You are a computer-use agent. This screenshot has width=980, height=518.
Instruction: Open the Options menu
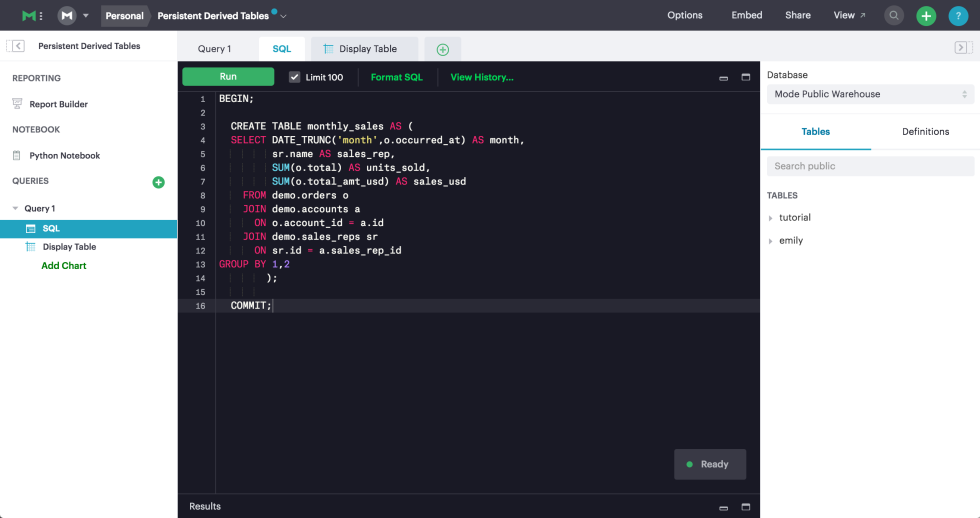(x=684, y=15)
